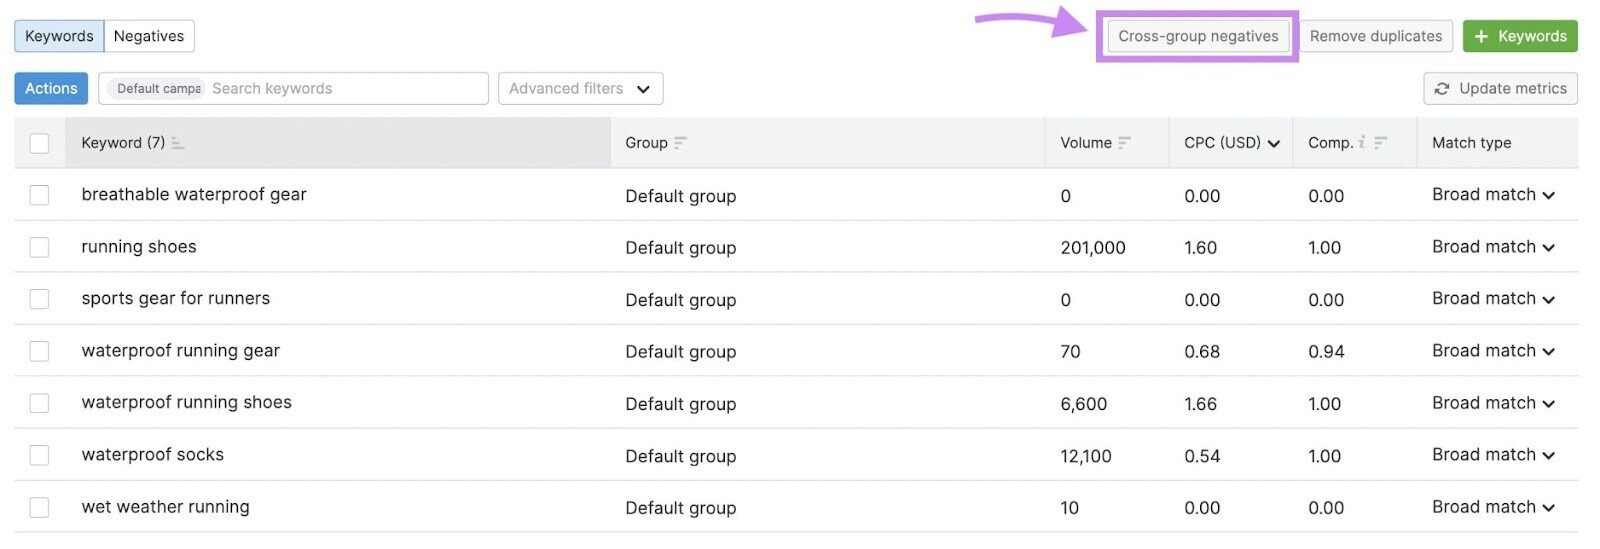Screen dimensions: 1600x549
Task: Click keyword text waterproof running shoes
Action: point(187,403)
